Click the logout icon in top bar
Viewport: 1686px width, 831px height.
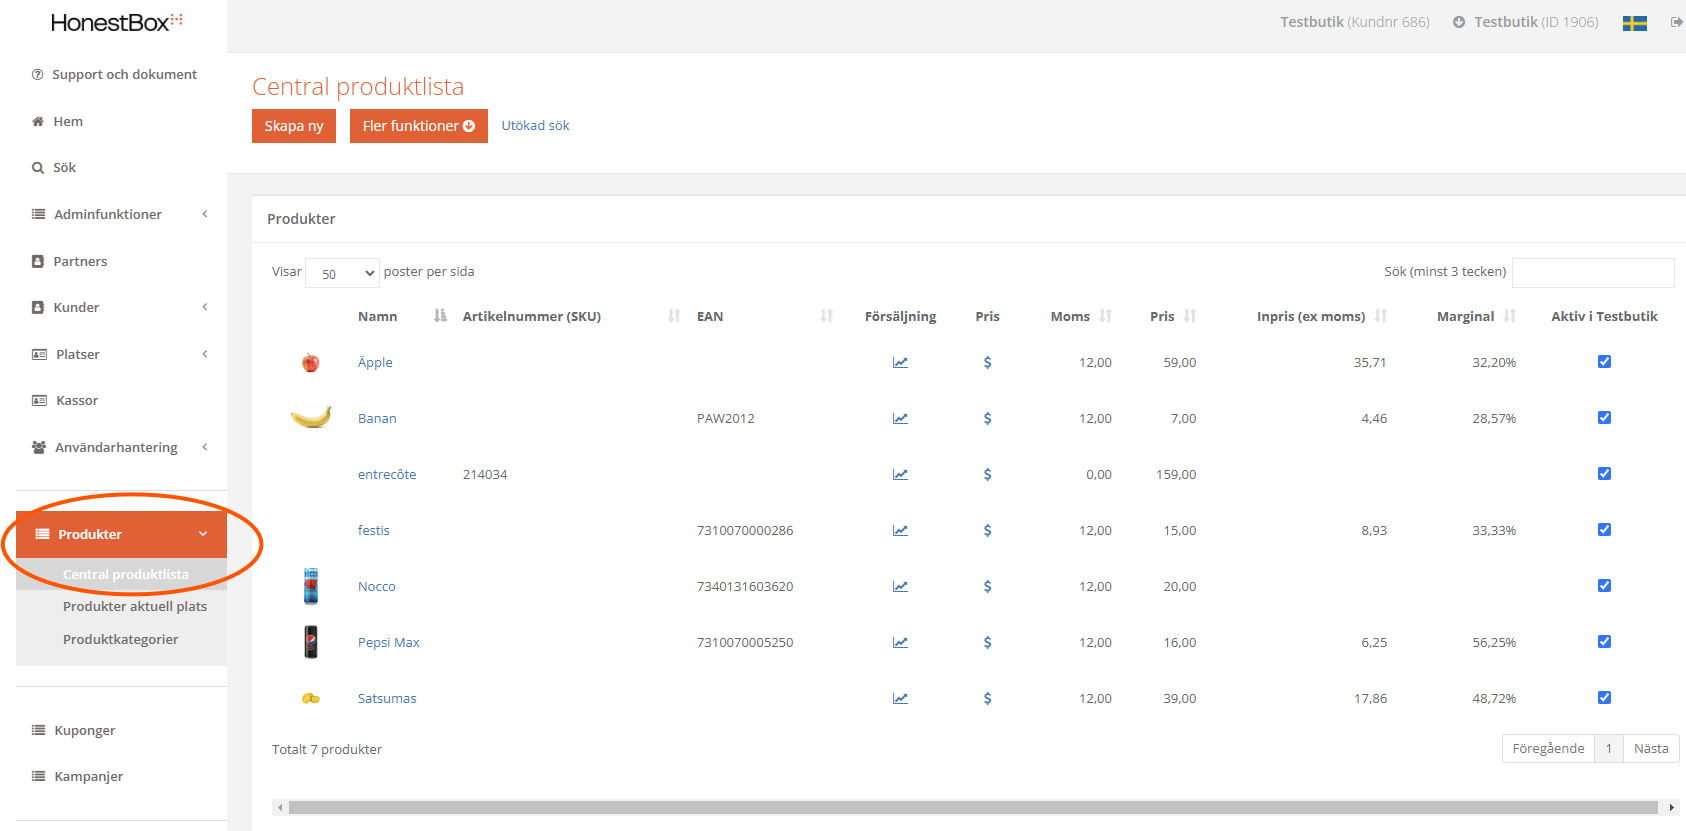1676,22
